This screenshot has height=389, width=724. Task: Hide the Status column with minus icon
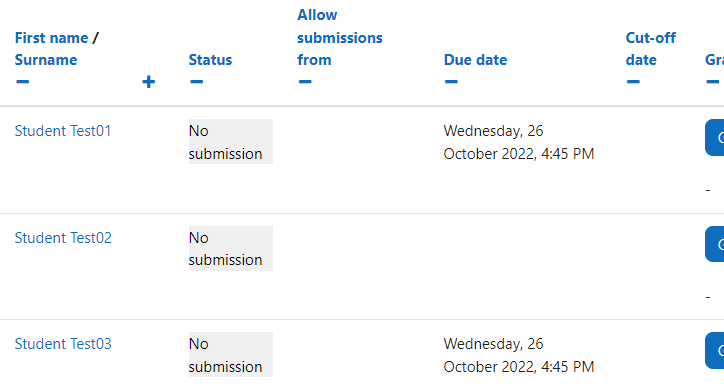coord(196,82)
